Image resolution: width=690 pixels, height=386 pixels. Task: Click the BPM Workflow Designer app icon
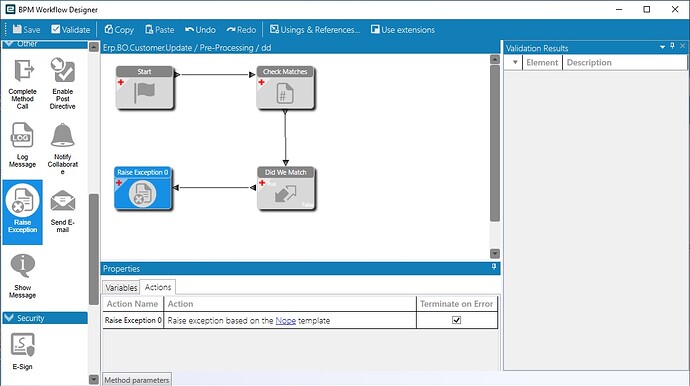pos(10,9)
